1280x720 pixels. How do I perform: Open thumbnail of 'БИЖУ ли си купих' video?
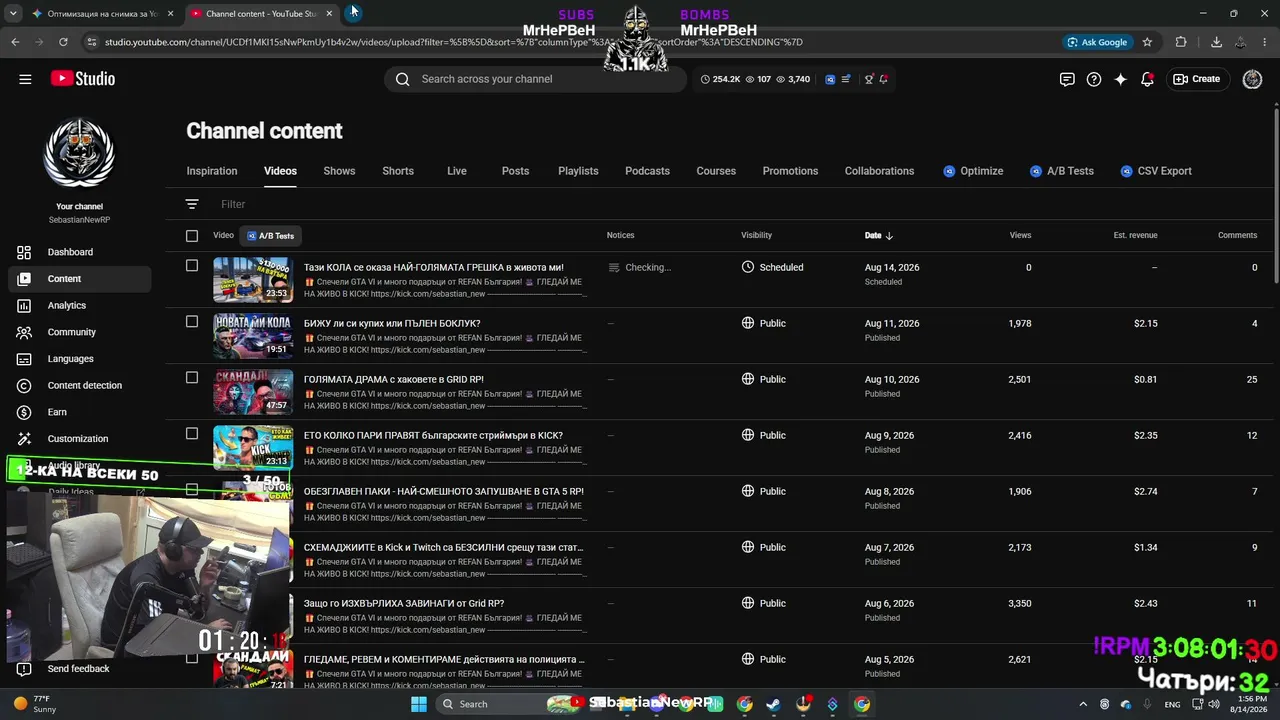[x=253, y=336]
